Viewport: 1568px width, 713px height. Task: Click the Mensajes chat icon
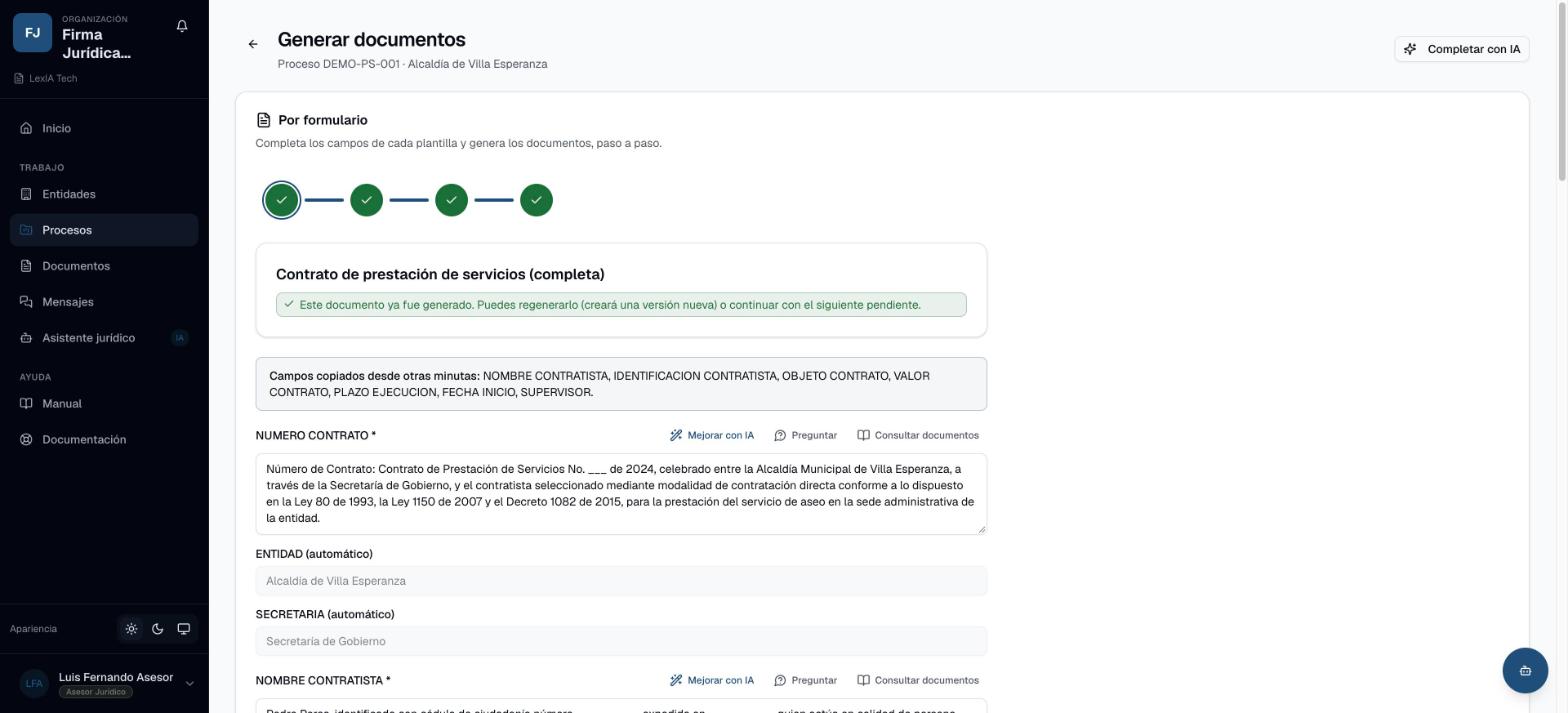(x=26, y=302)
